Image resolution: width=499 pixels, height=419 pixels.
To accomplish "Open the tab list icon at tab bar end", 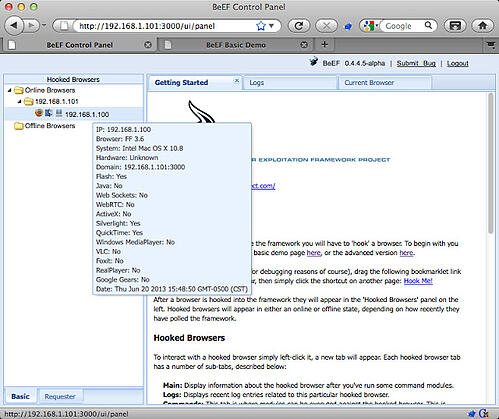I will [x=491, y=45].
